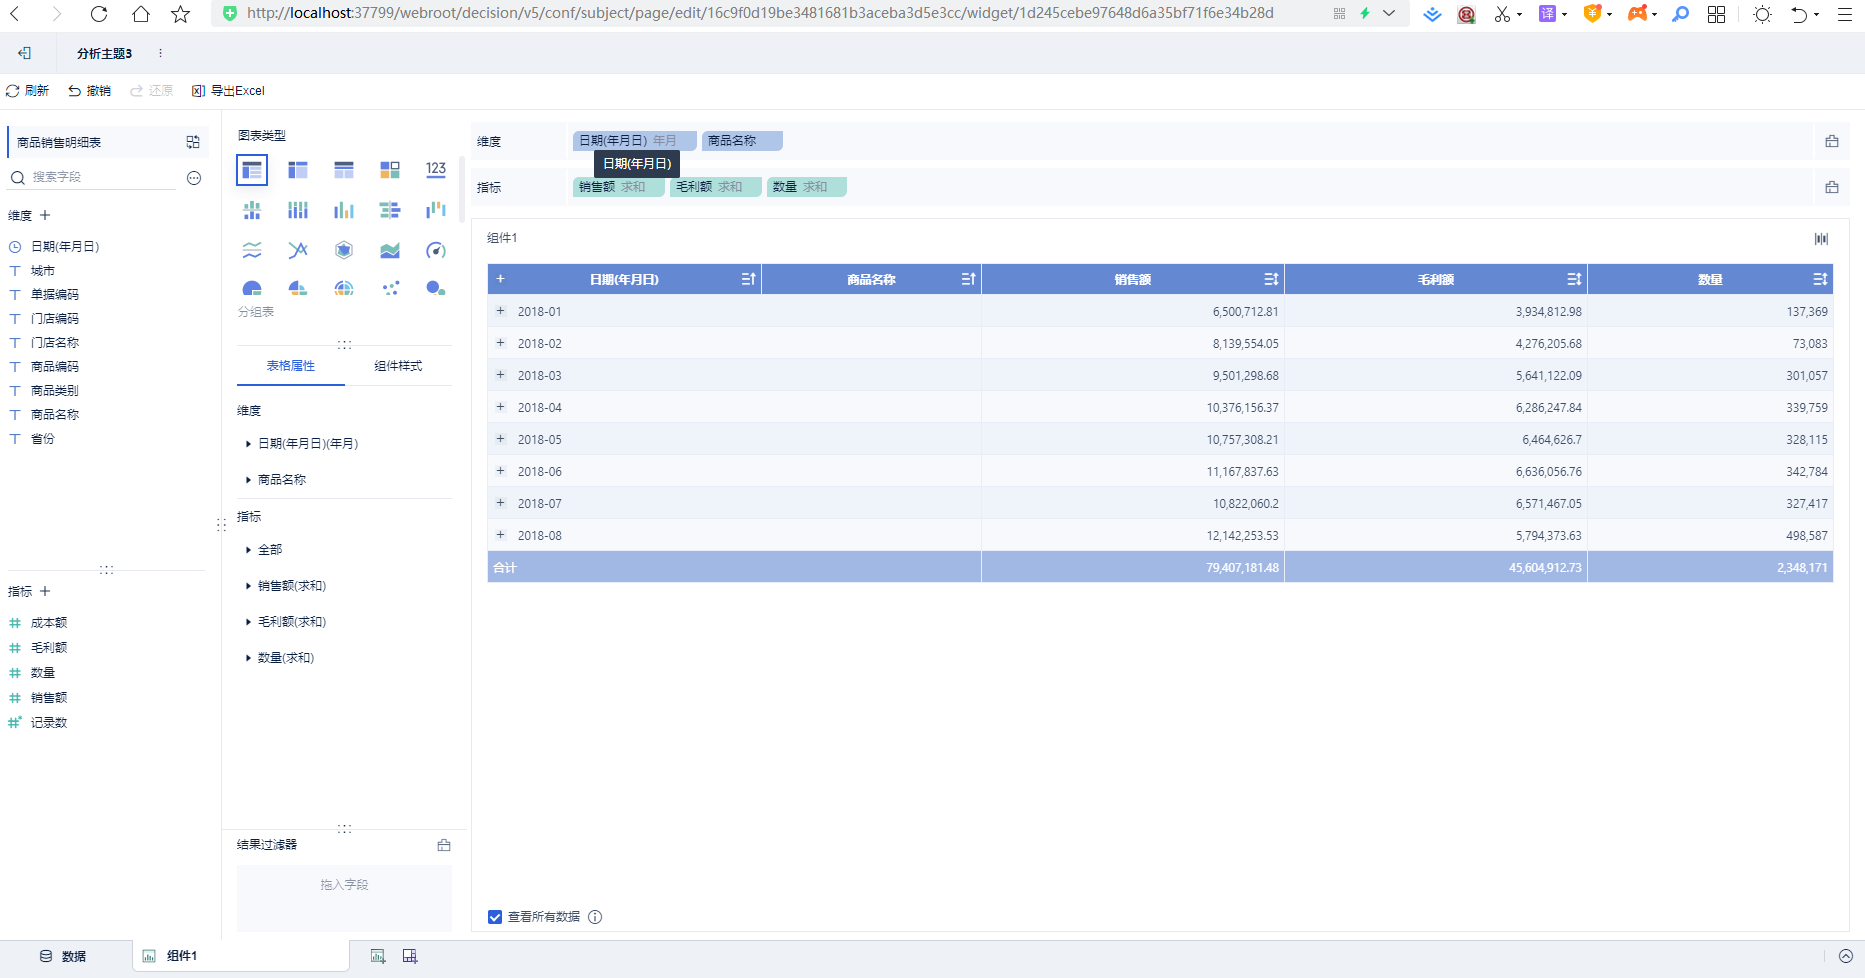Toggle the 查看所有数据 checkbox
Viewport: 1865px width, 978px height.
coord(495,917)
